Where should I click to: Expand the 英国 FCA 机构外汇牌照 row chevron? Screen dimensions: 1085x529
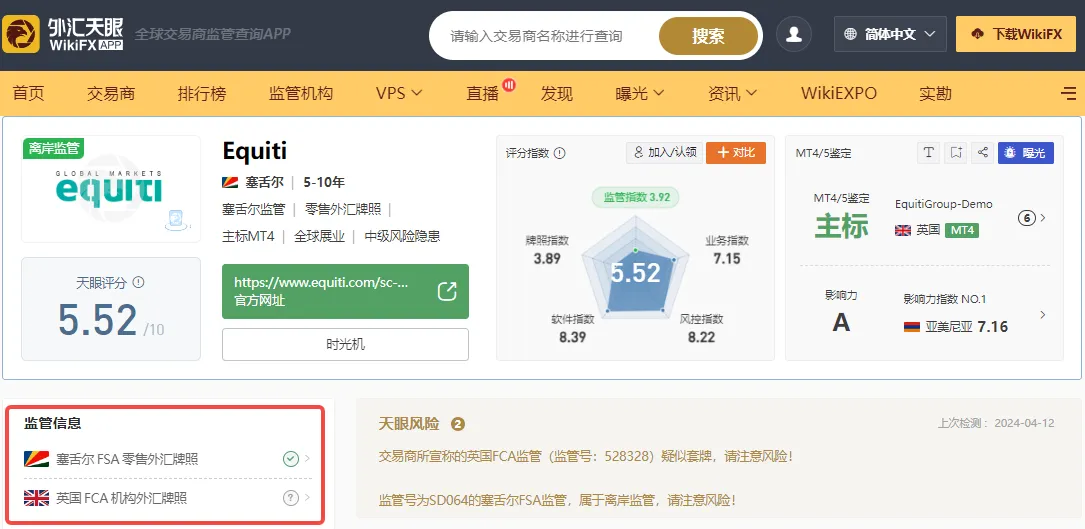click(307, 497)
